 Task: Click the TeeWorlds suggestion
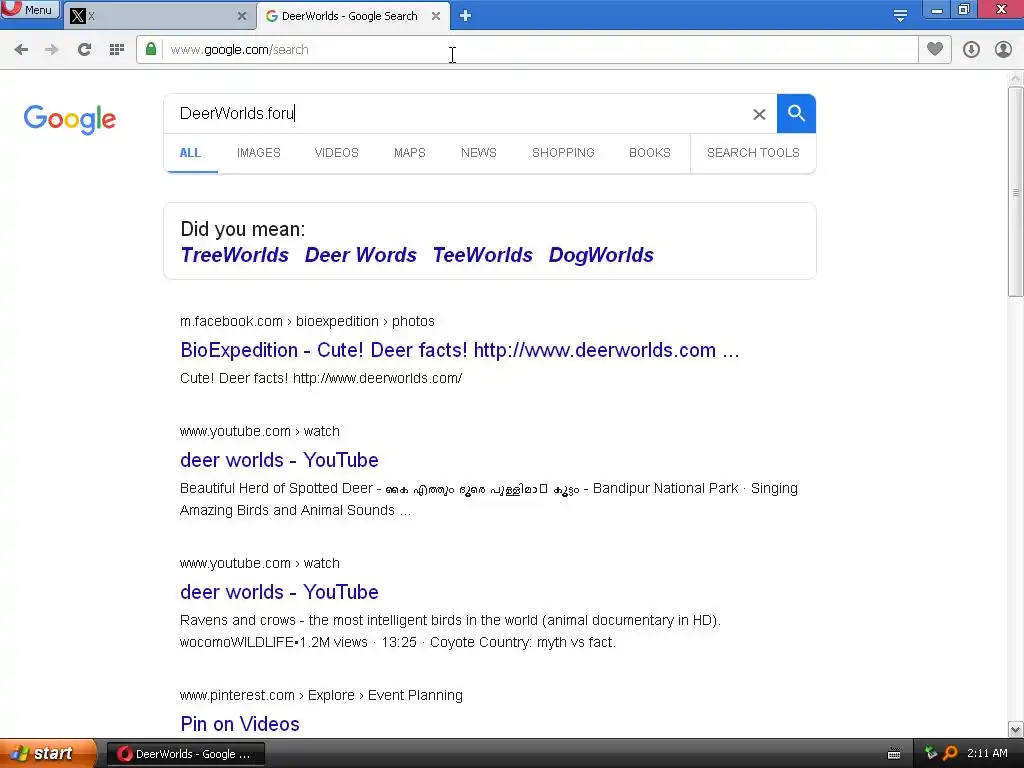483,255
